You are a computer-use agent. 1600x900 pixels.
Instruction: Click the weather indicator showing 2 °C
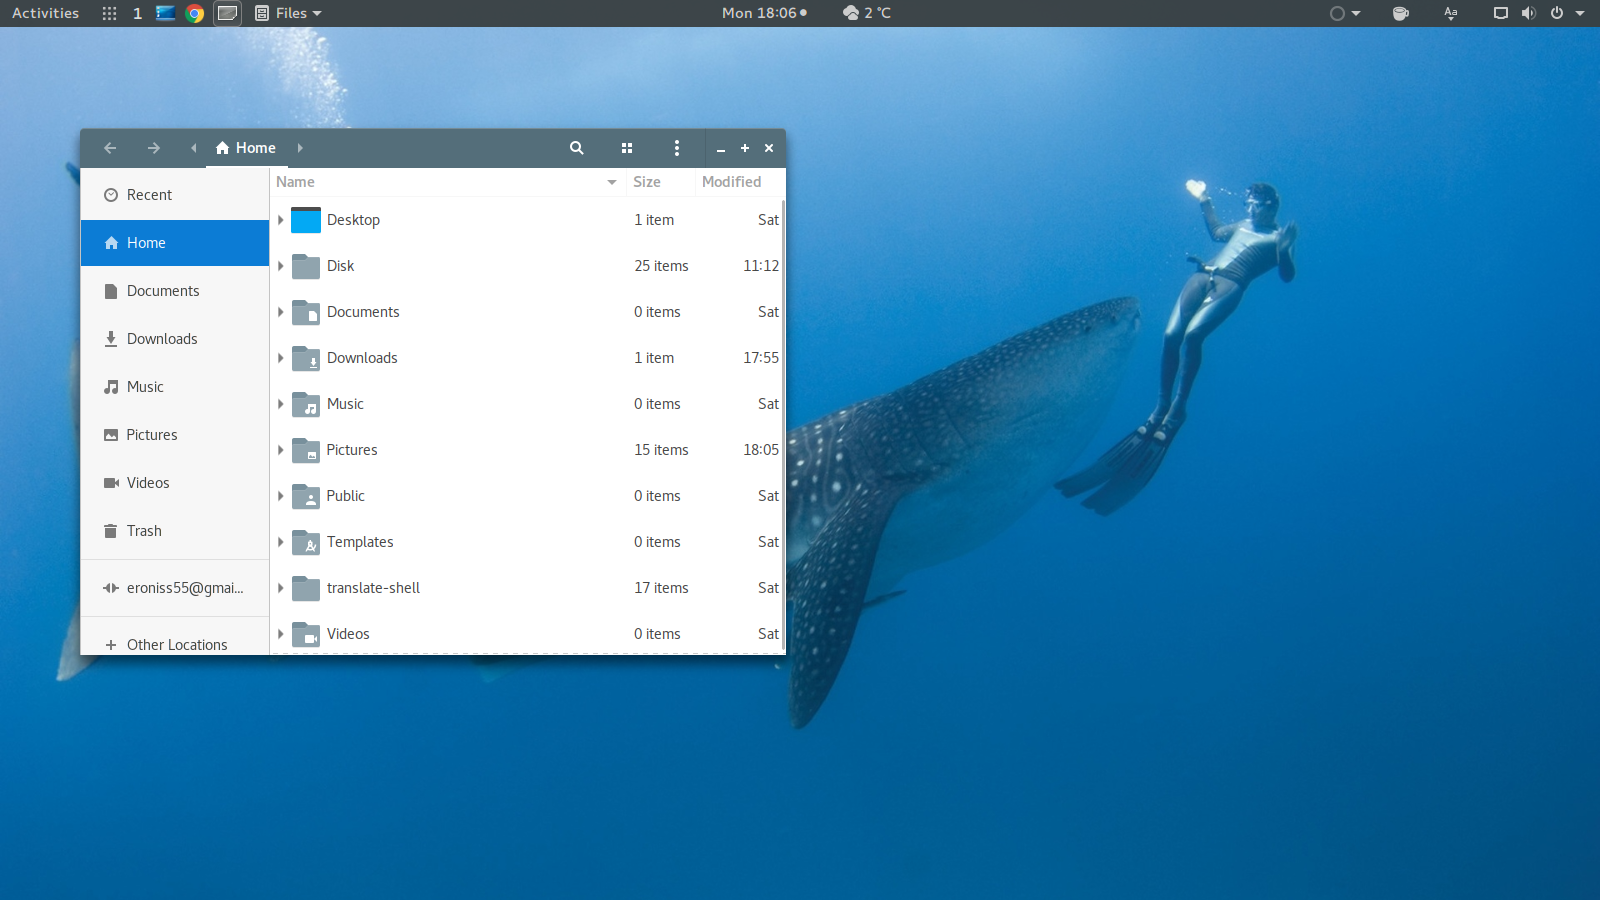(867, 13)
